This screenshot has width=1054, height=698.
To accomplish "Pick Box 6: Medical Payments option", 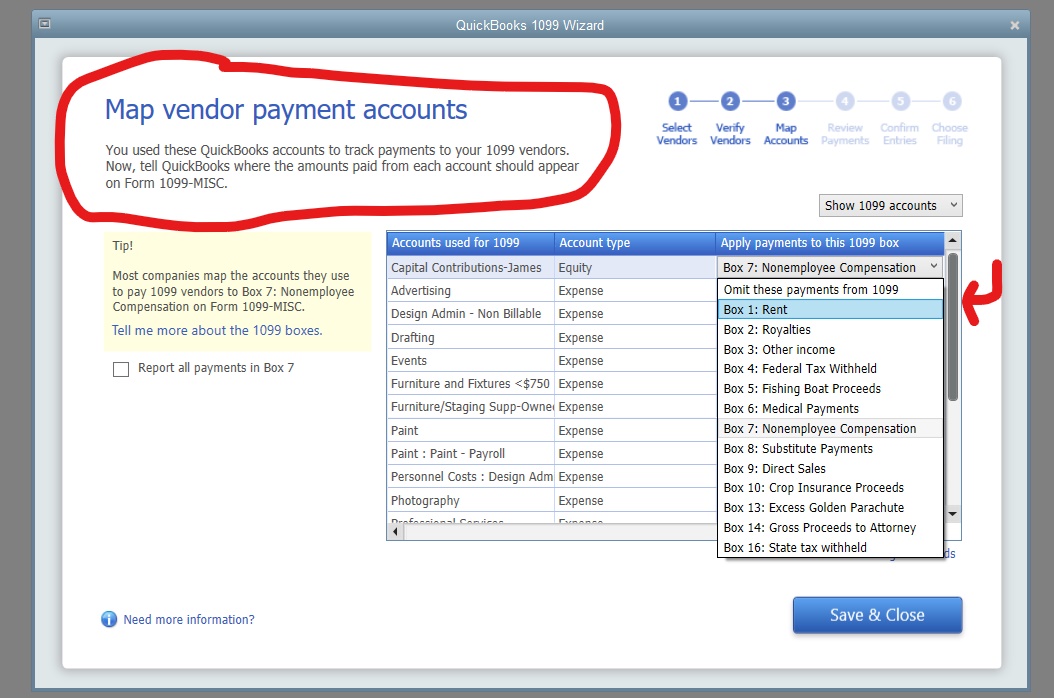I will [x=830, y=409].
